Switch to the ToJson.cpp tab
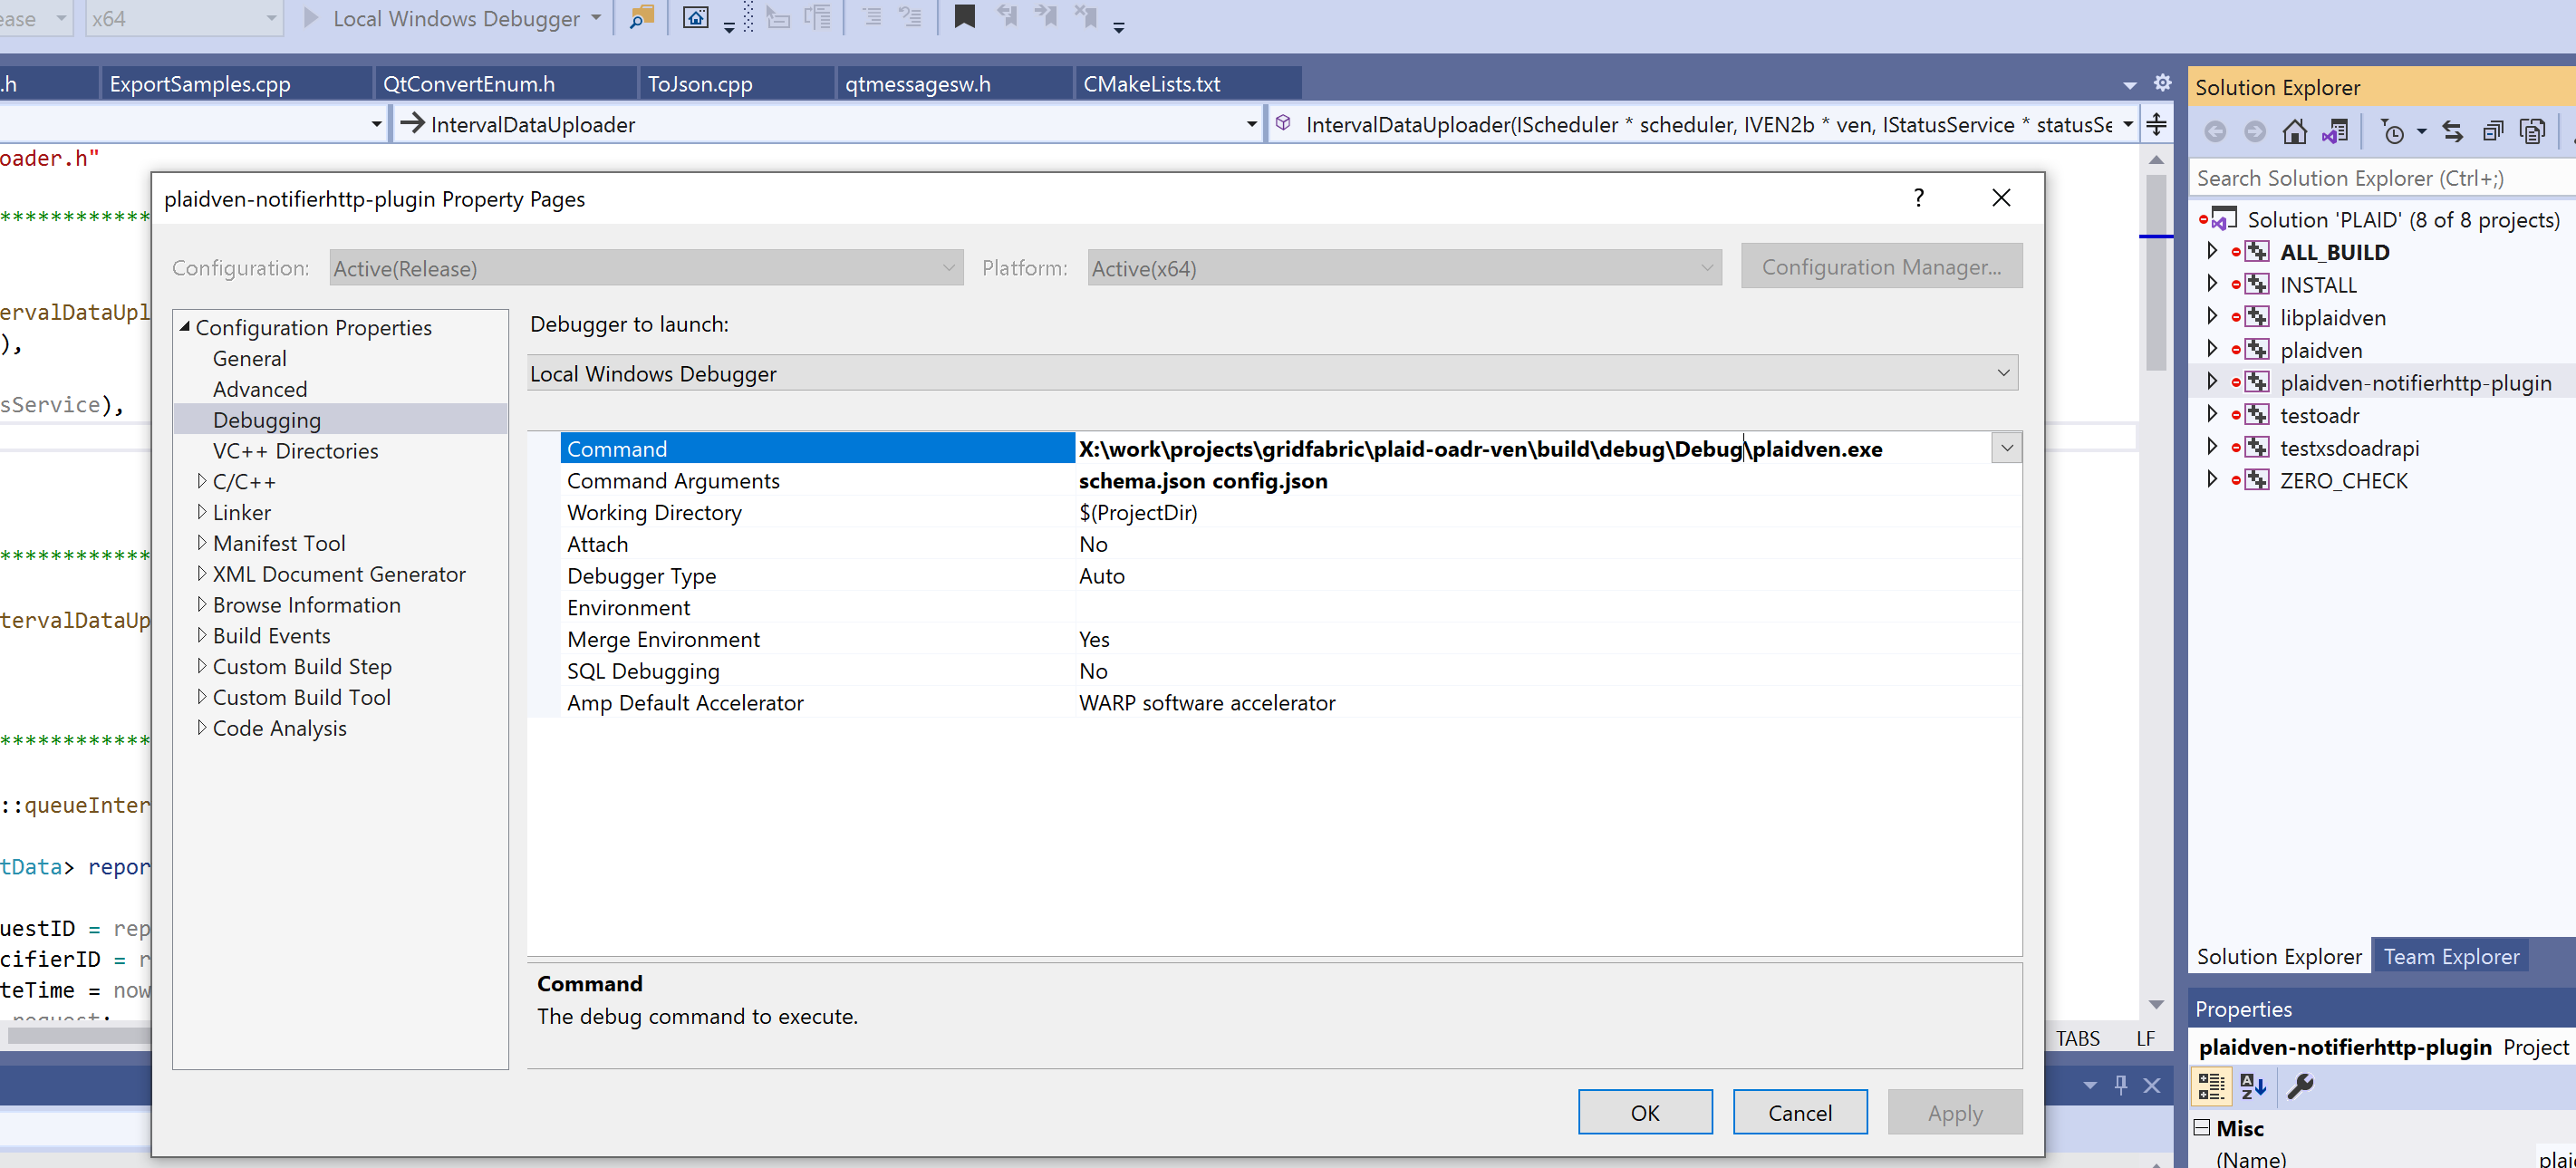 click(700, 84)
